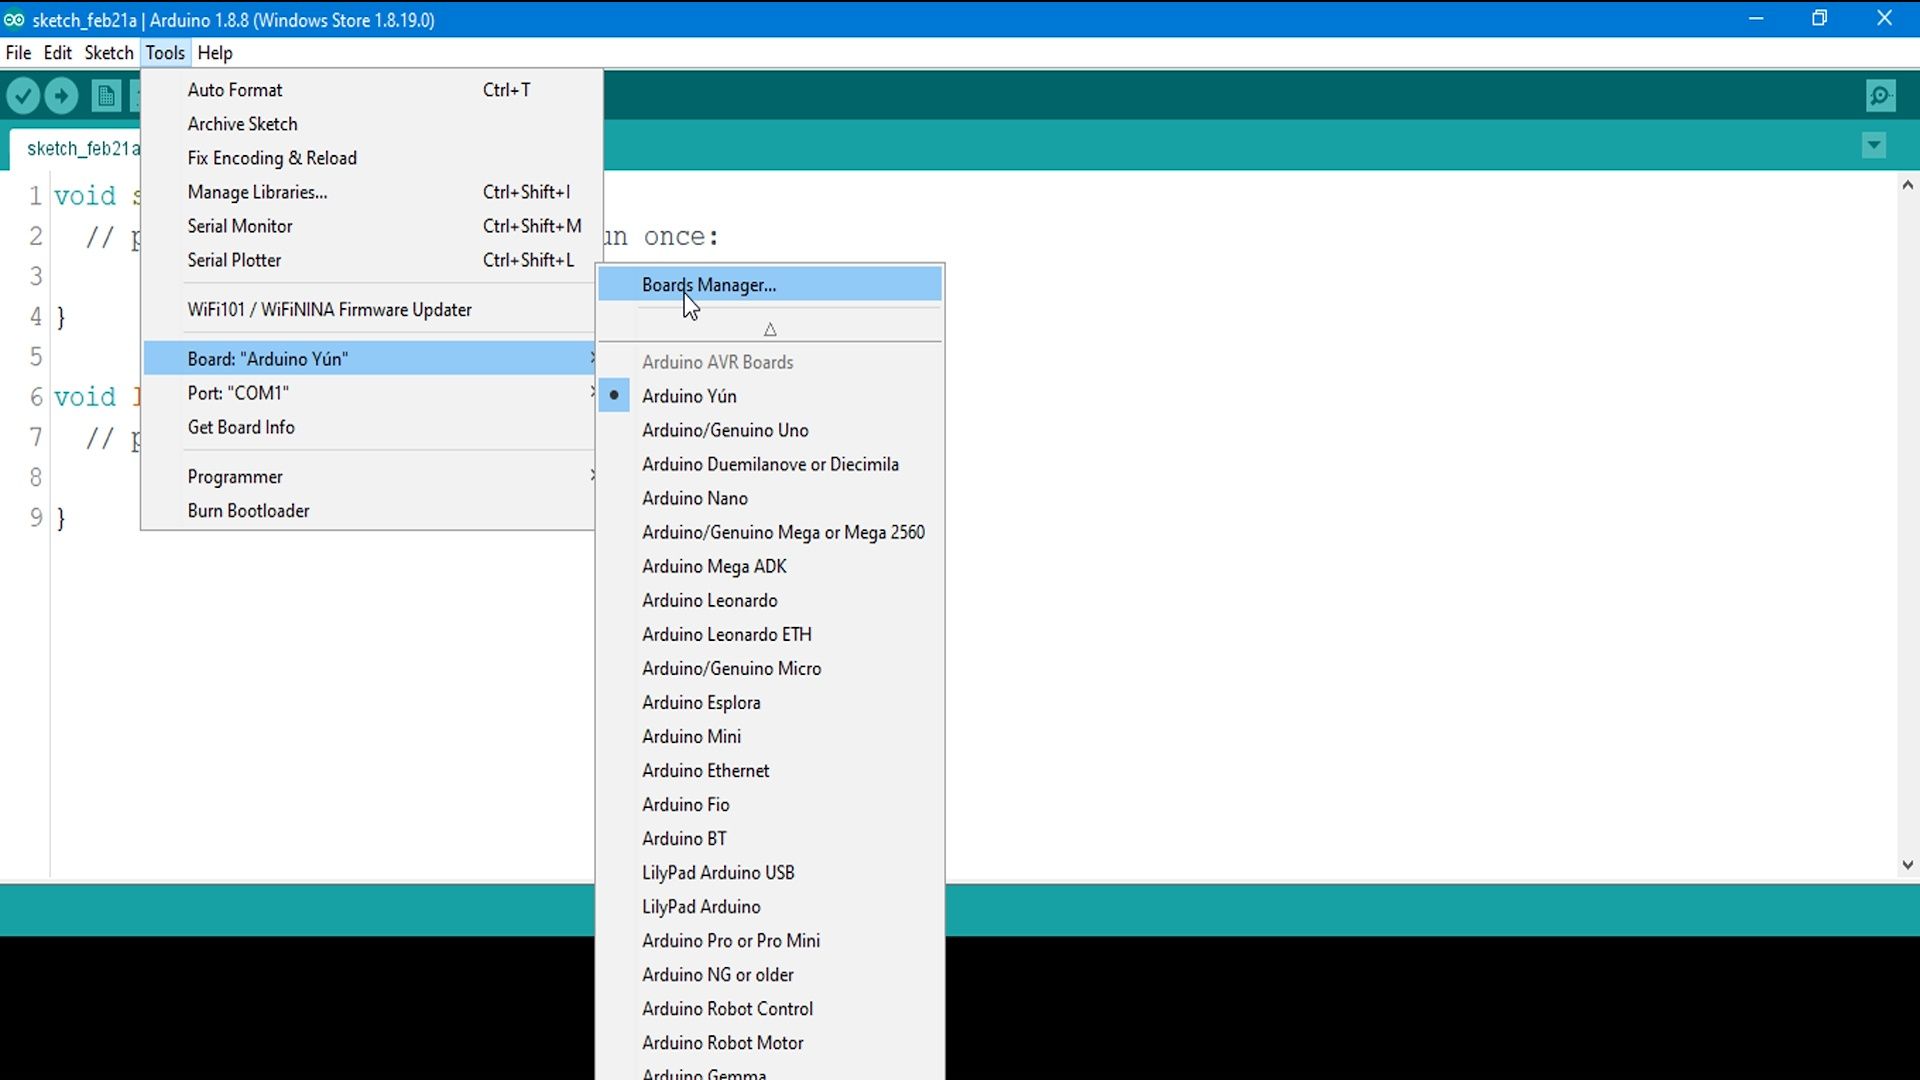This screenshot has width=1920, height=1080.
Task: Click Manage Libraries menu entry
Action: (x=257, y=192)
